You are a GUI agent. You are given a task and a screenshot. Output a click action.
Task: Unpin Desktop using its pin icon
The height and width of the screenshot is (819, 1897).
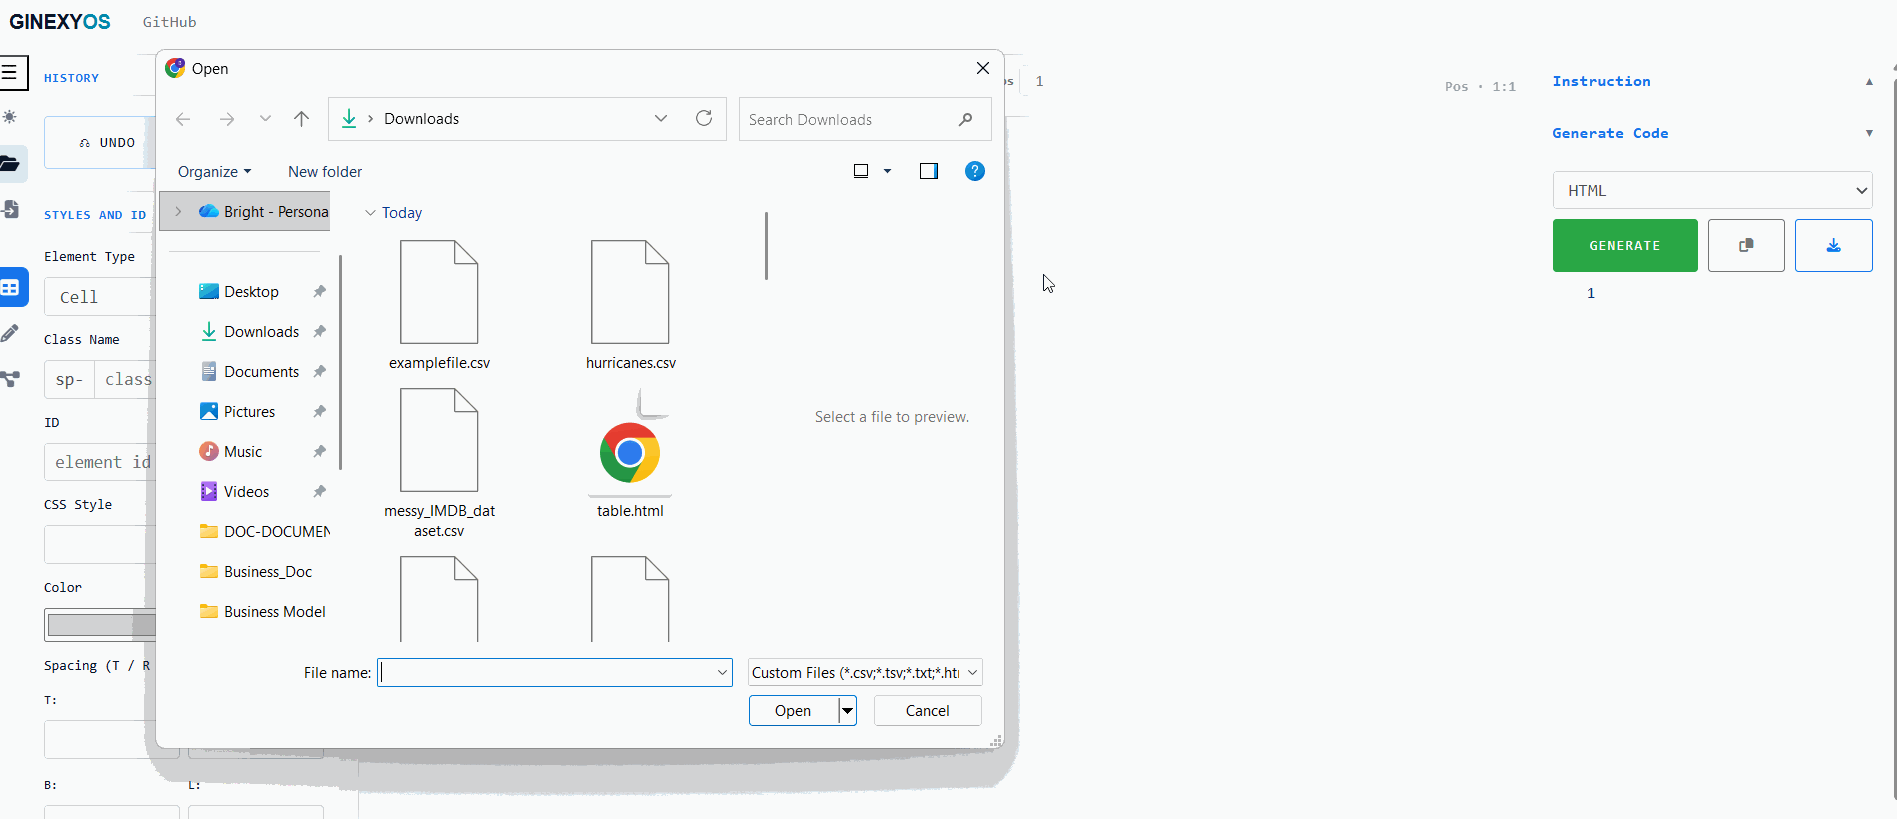[x=319, y=292]
